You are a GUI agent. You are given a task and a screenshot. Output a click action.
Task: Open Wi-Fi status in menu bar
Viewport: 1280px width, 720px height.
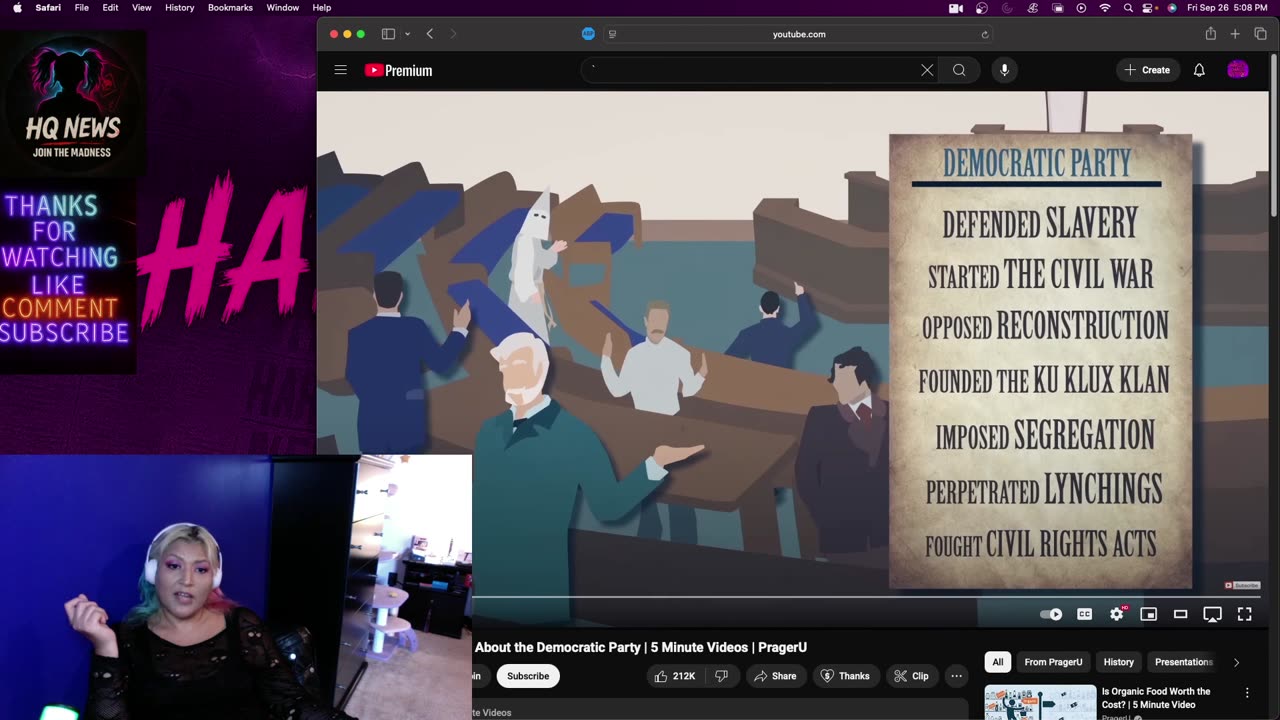click(1105, 8)
